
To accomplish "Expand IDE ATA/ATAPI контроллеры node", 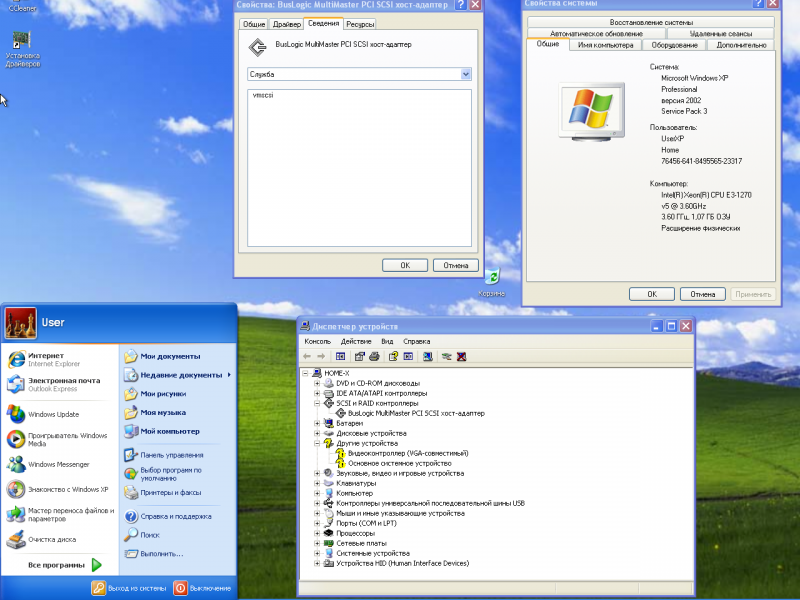I will tap(317, 393).
